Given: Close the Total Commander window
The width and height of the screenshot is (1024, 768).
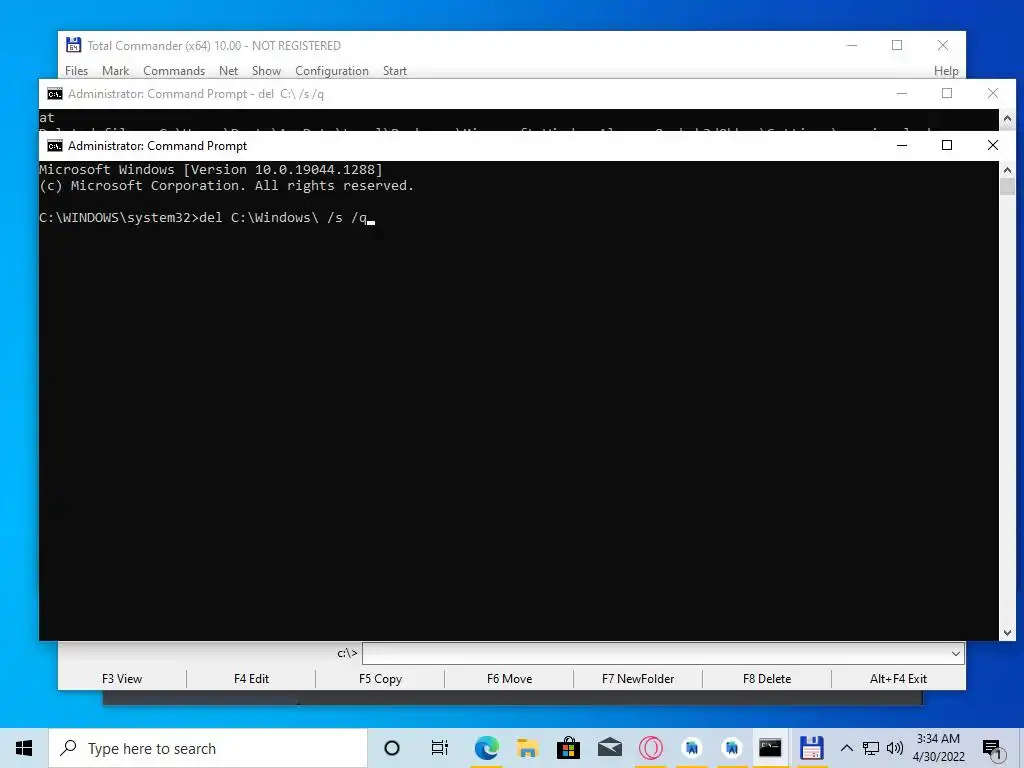Looking at the screenshot, I should click(x=942, y=45).
